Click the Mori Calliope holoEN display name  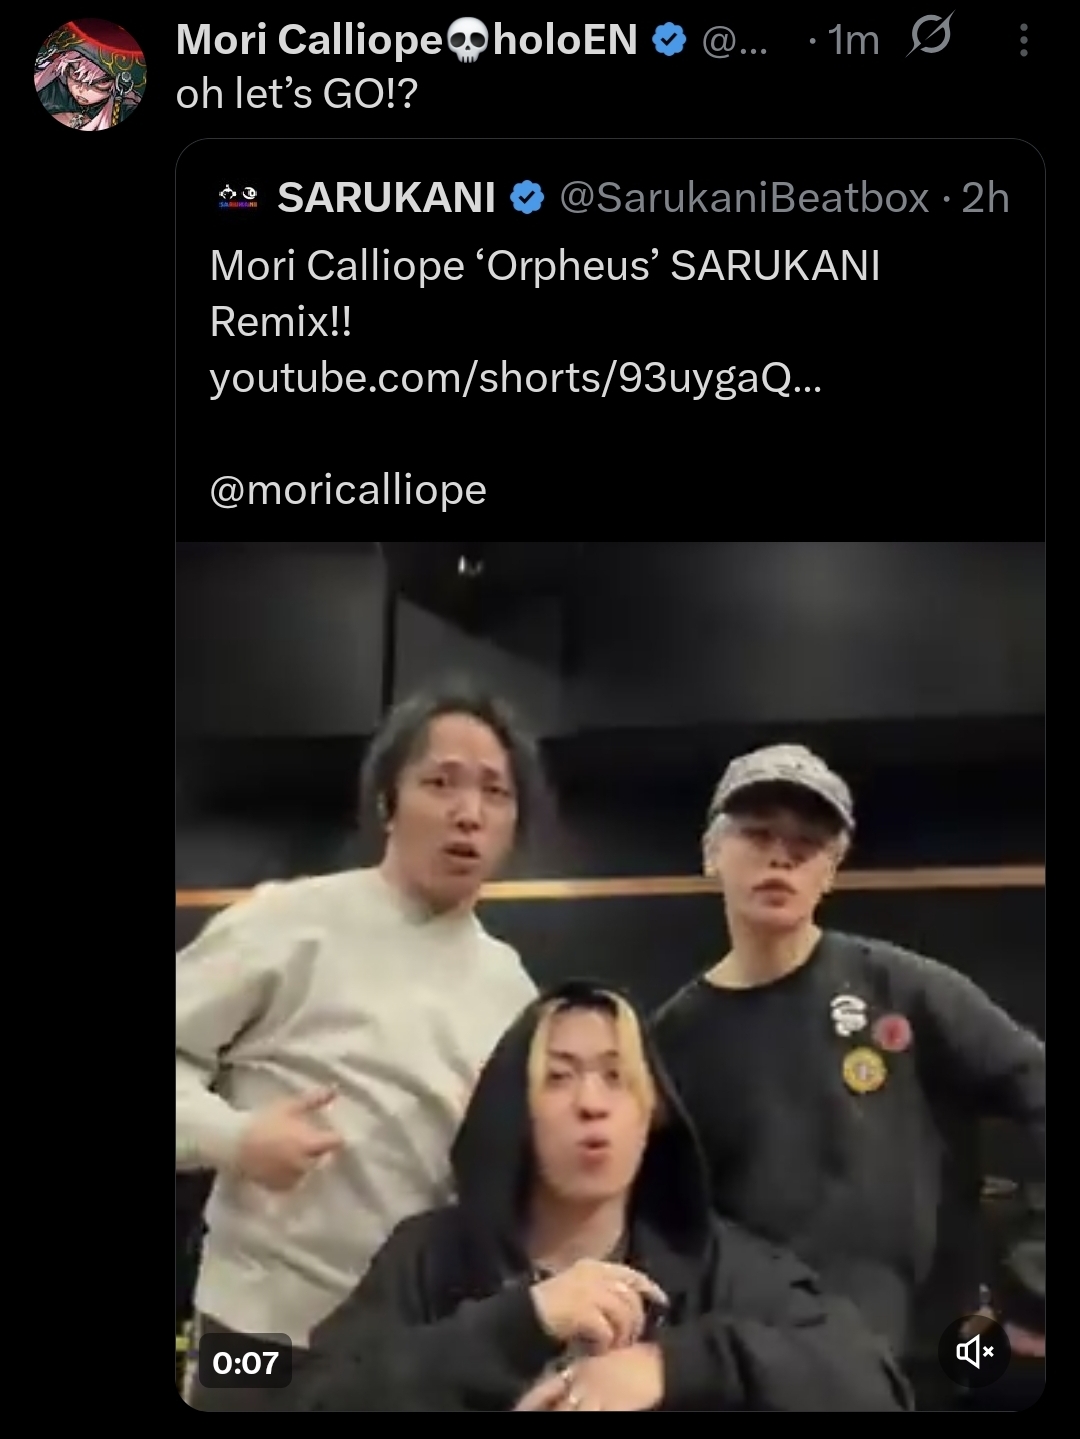click(407, 40)
